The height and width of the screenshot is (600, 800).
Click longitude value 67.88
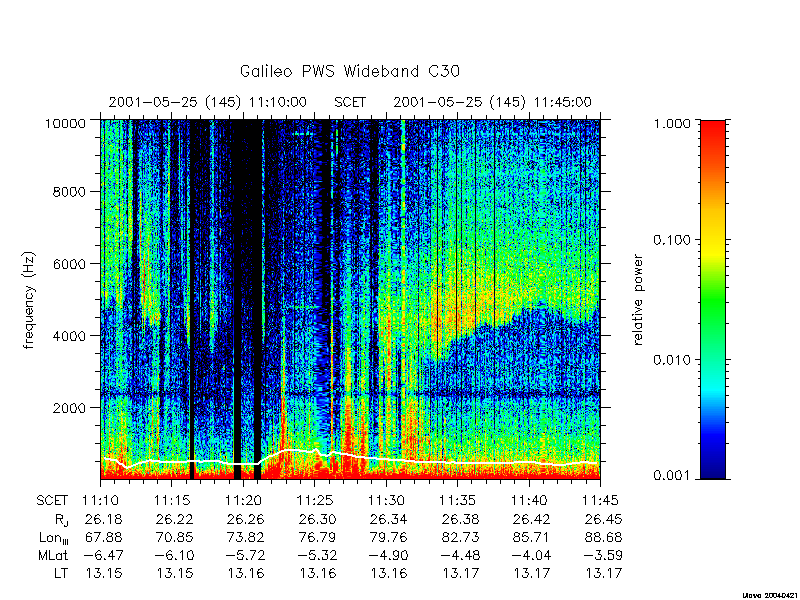coord(104,537)
